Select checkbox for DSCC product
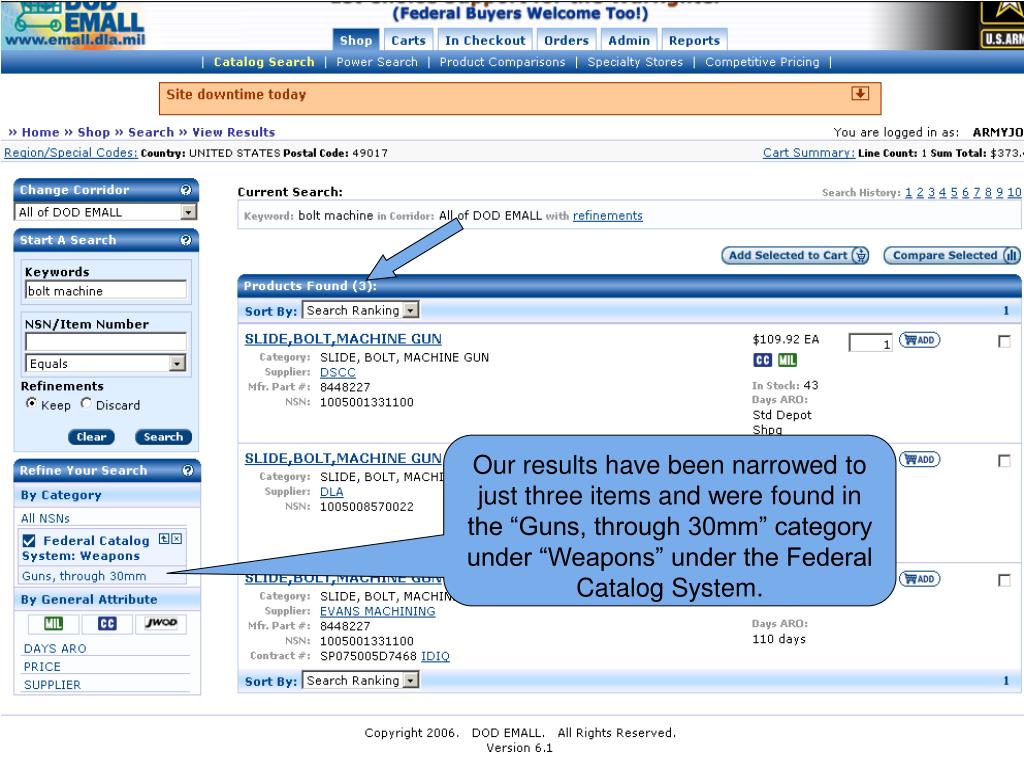Image resolution: width=1024 pixels, height=768 pixels. pyautogui.click(x=1004, y=342)
